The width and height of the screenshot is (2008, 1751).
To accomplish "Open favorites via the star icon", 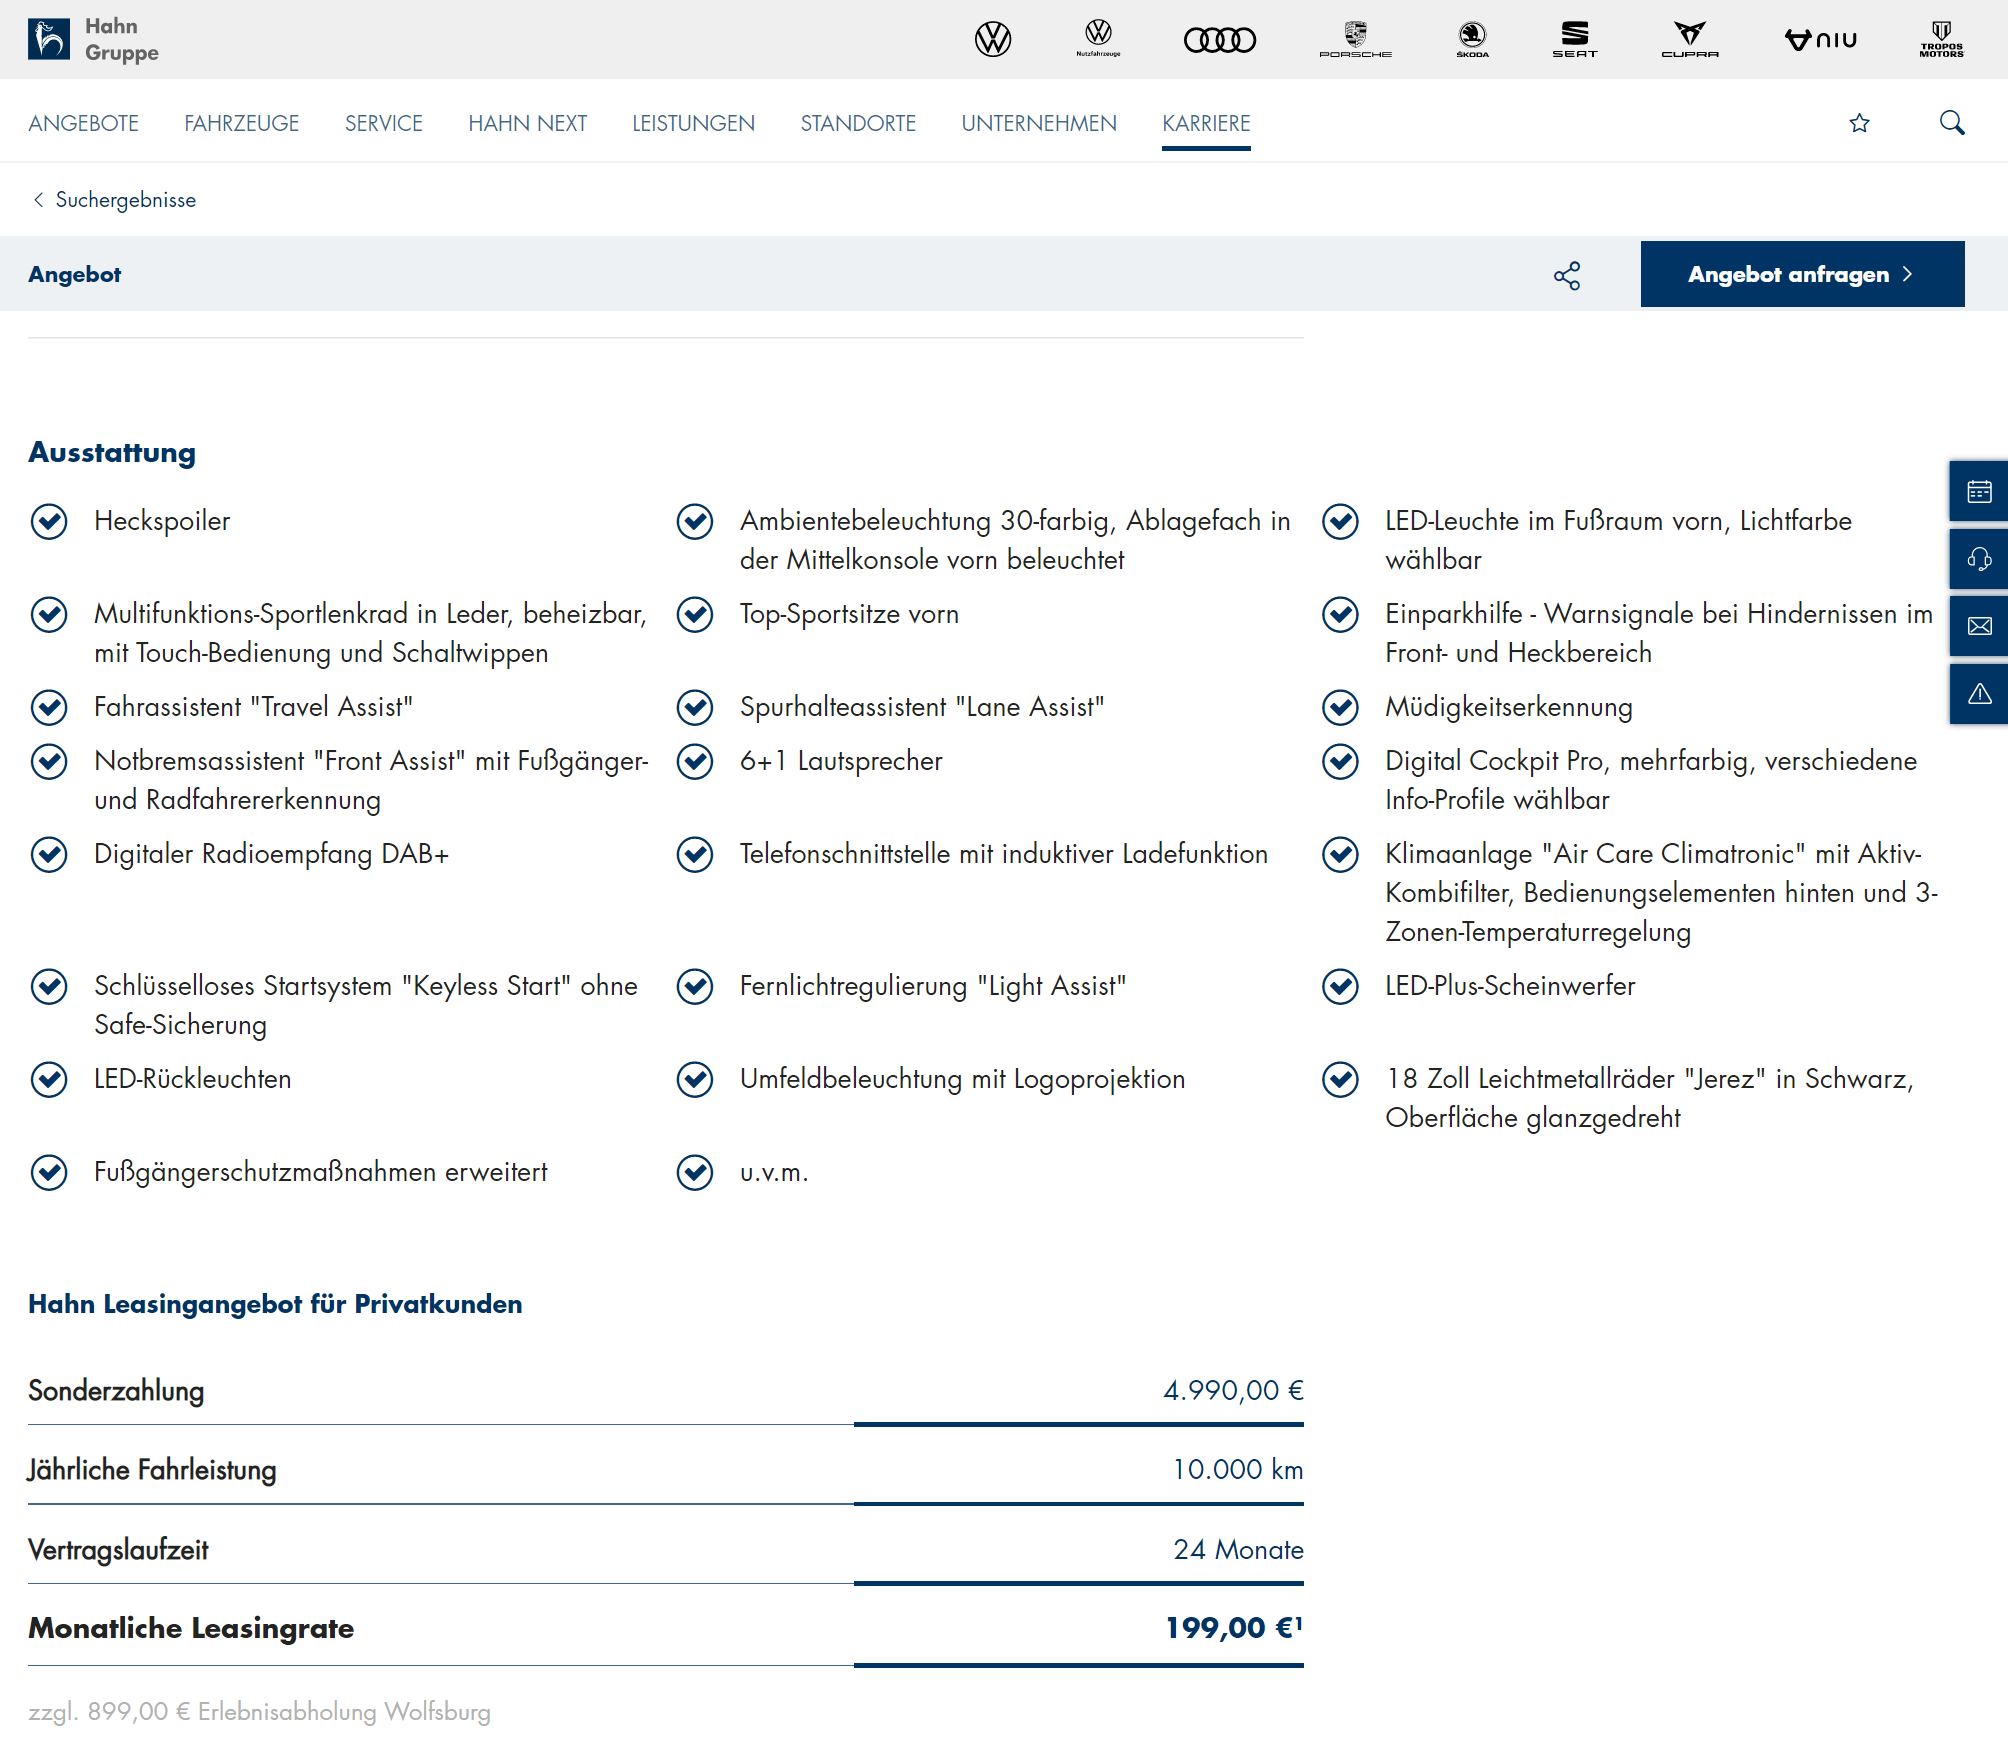I will [x=1859, y=123].
